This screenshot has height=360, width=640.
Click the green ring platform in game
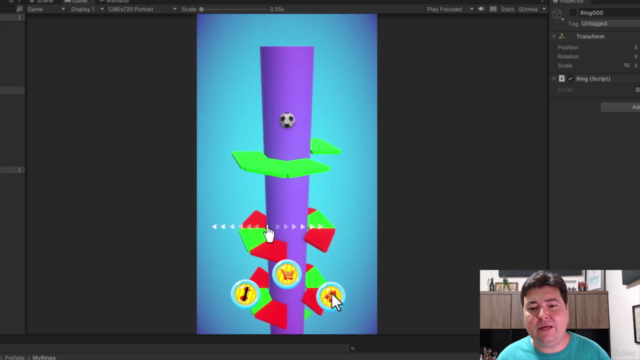pyautogui.click(x=282, y=165)
